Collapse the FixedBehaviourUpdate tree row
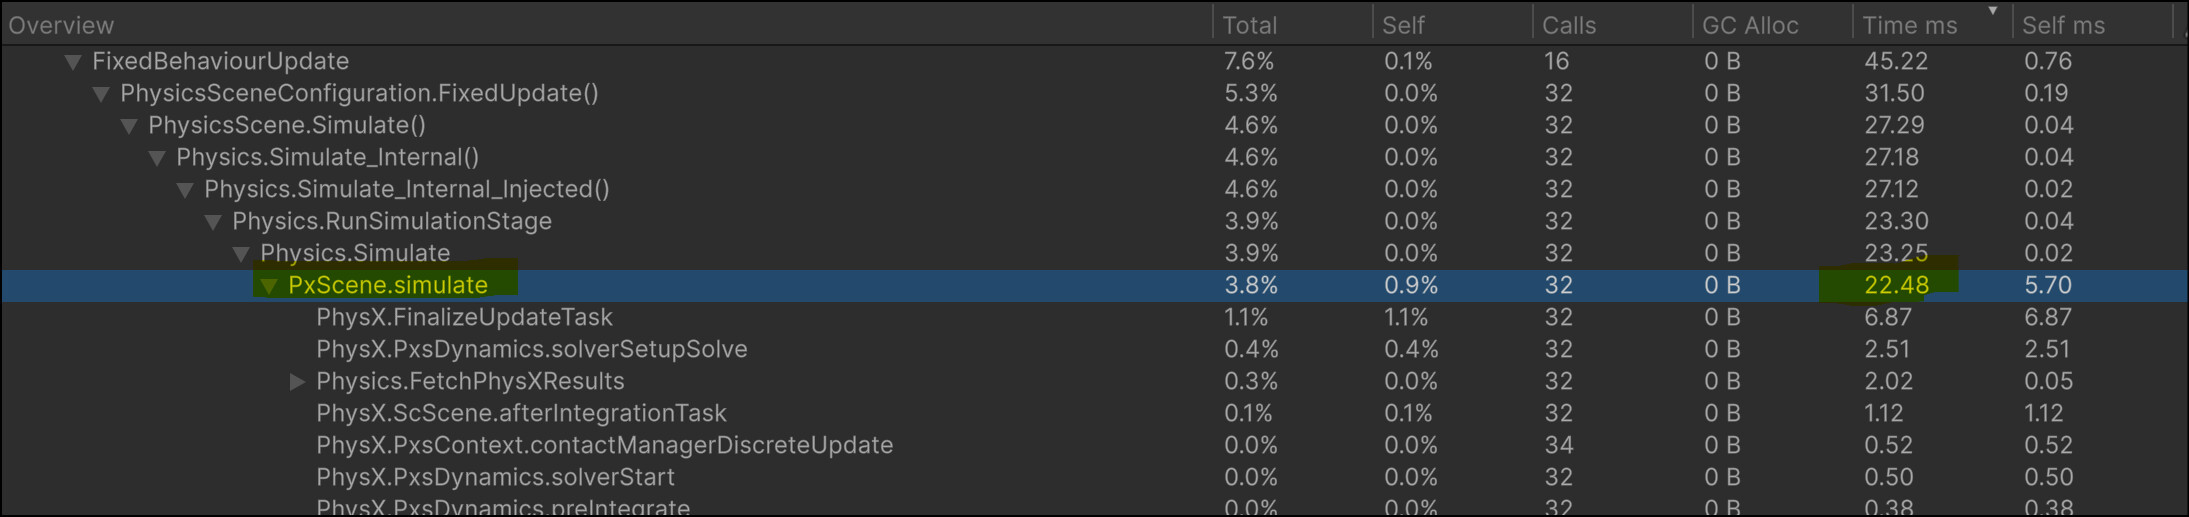Screen dimensions: 2189x517 (x=72, y=62)
